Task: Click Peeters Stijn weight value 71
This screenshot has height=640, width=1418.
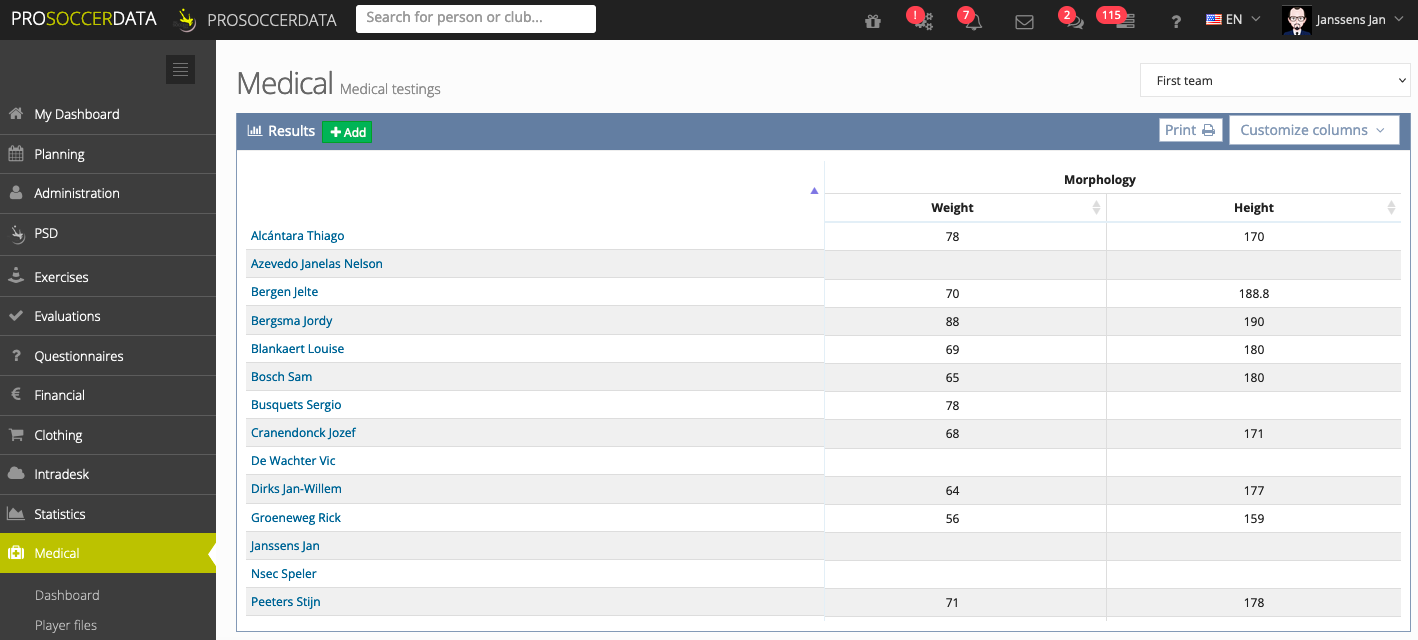Action: coord(952,603)
